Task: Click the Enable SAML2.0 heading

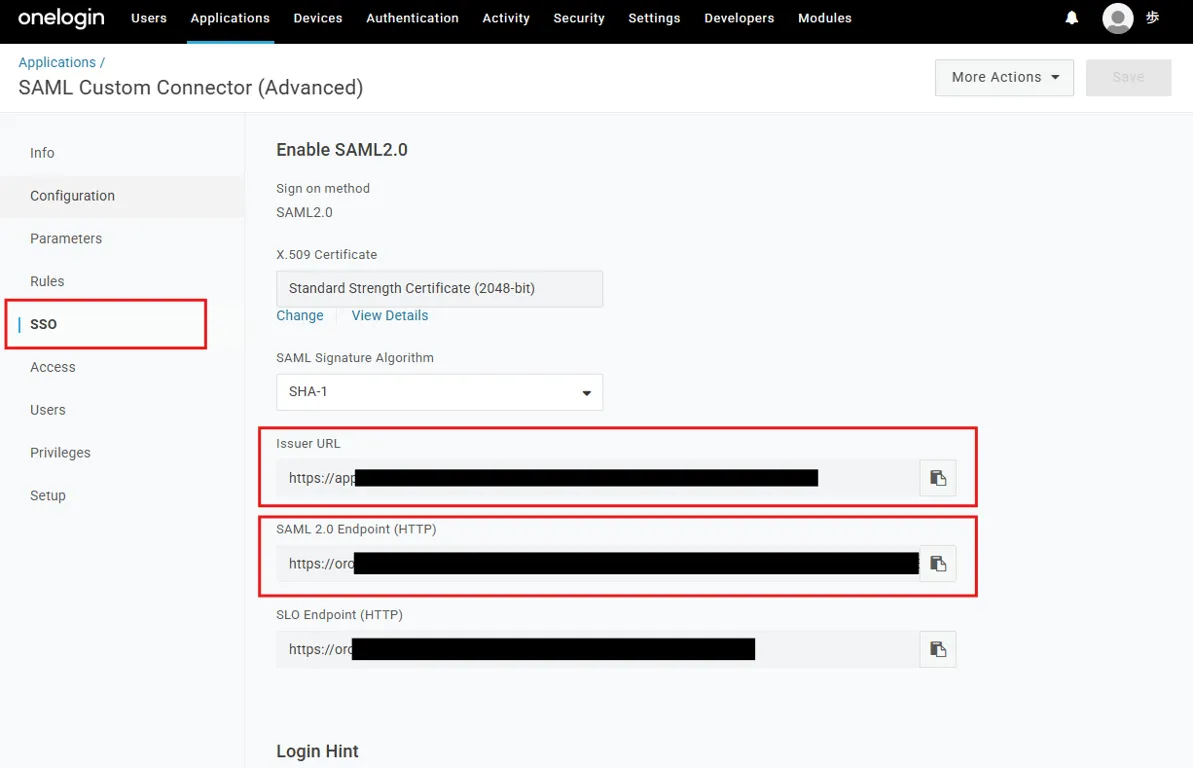Action: 342,150
